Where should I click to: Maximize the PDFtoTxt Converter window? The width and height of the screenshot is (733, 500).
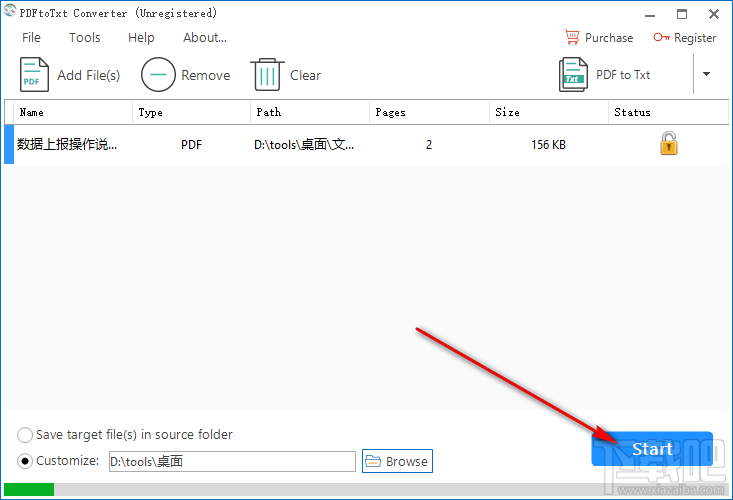pos(682,14)
